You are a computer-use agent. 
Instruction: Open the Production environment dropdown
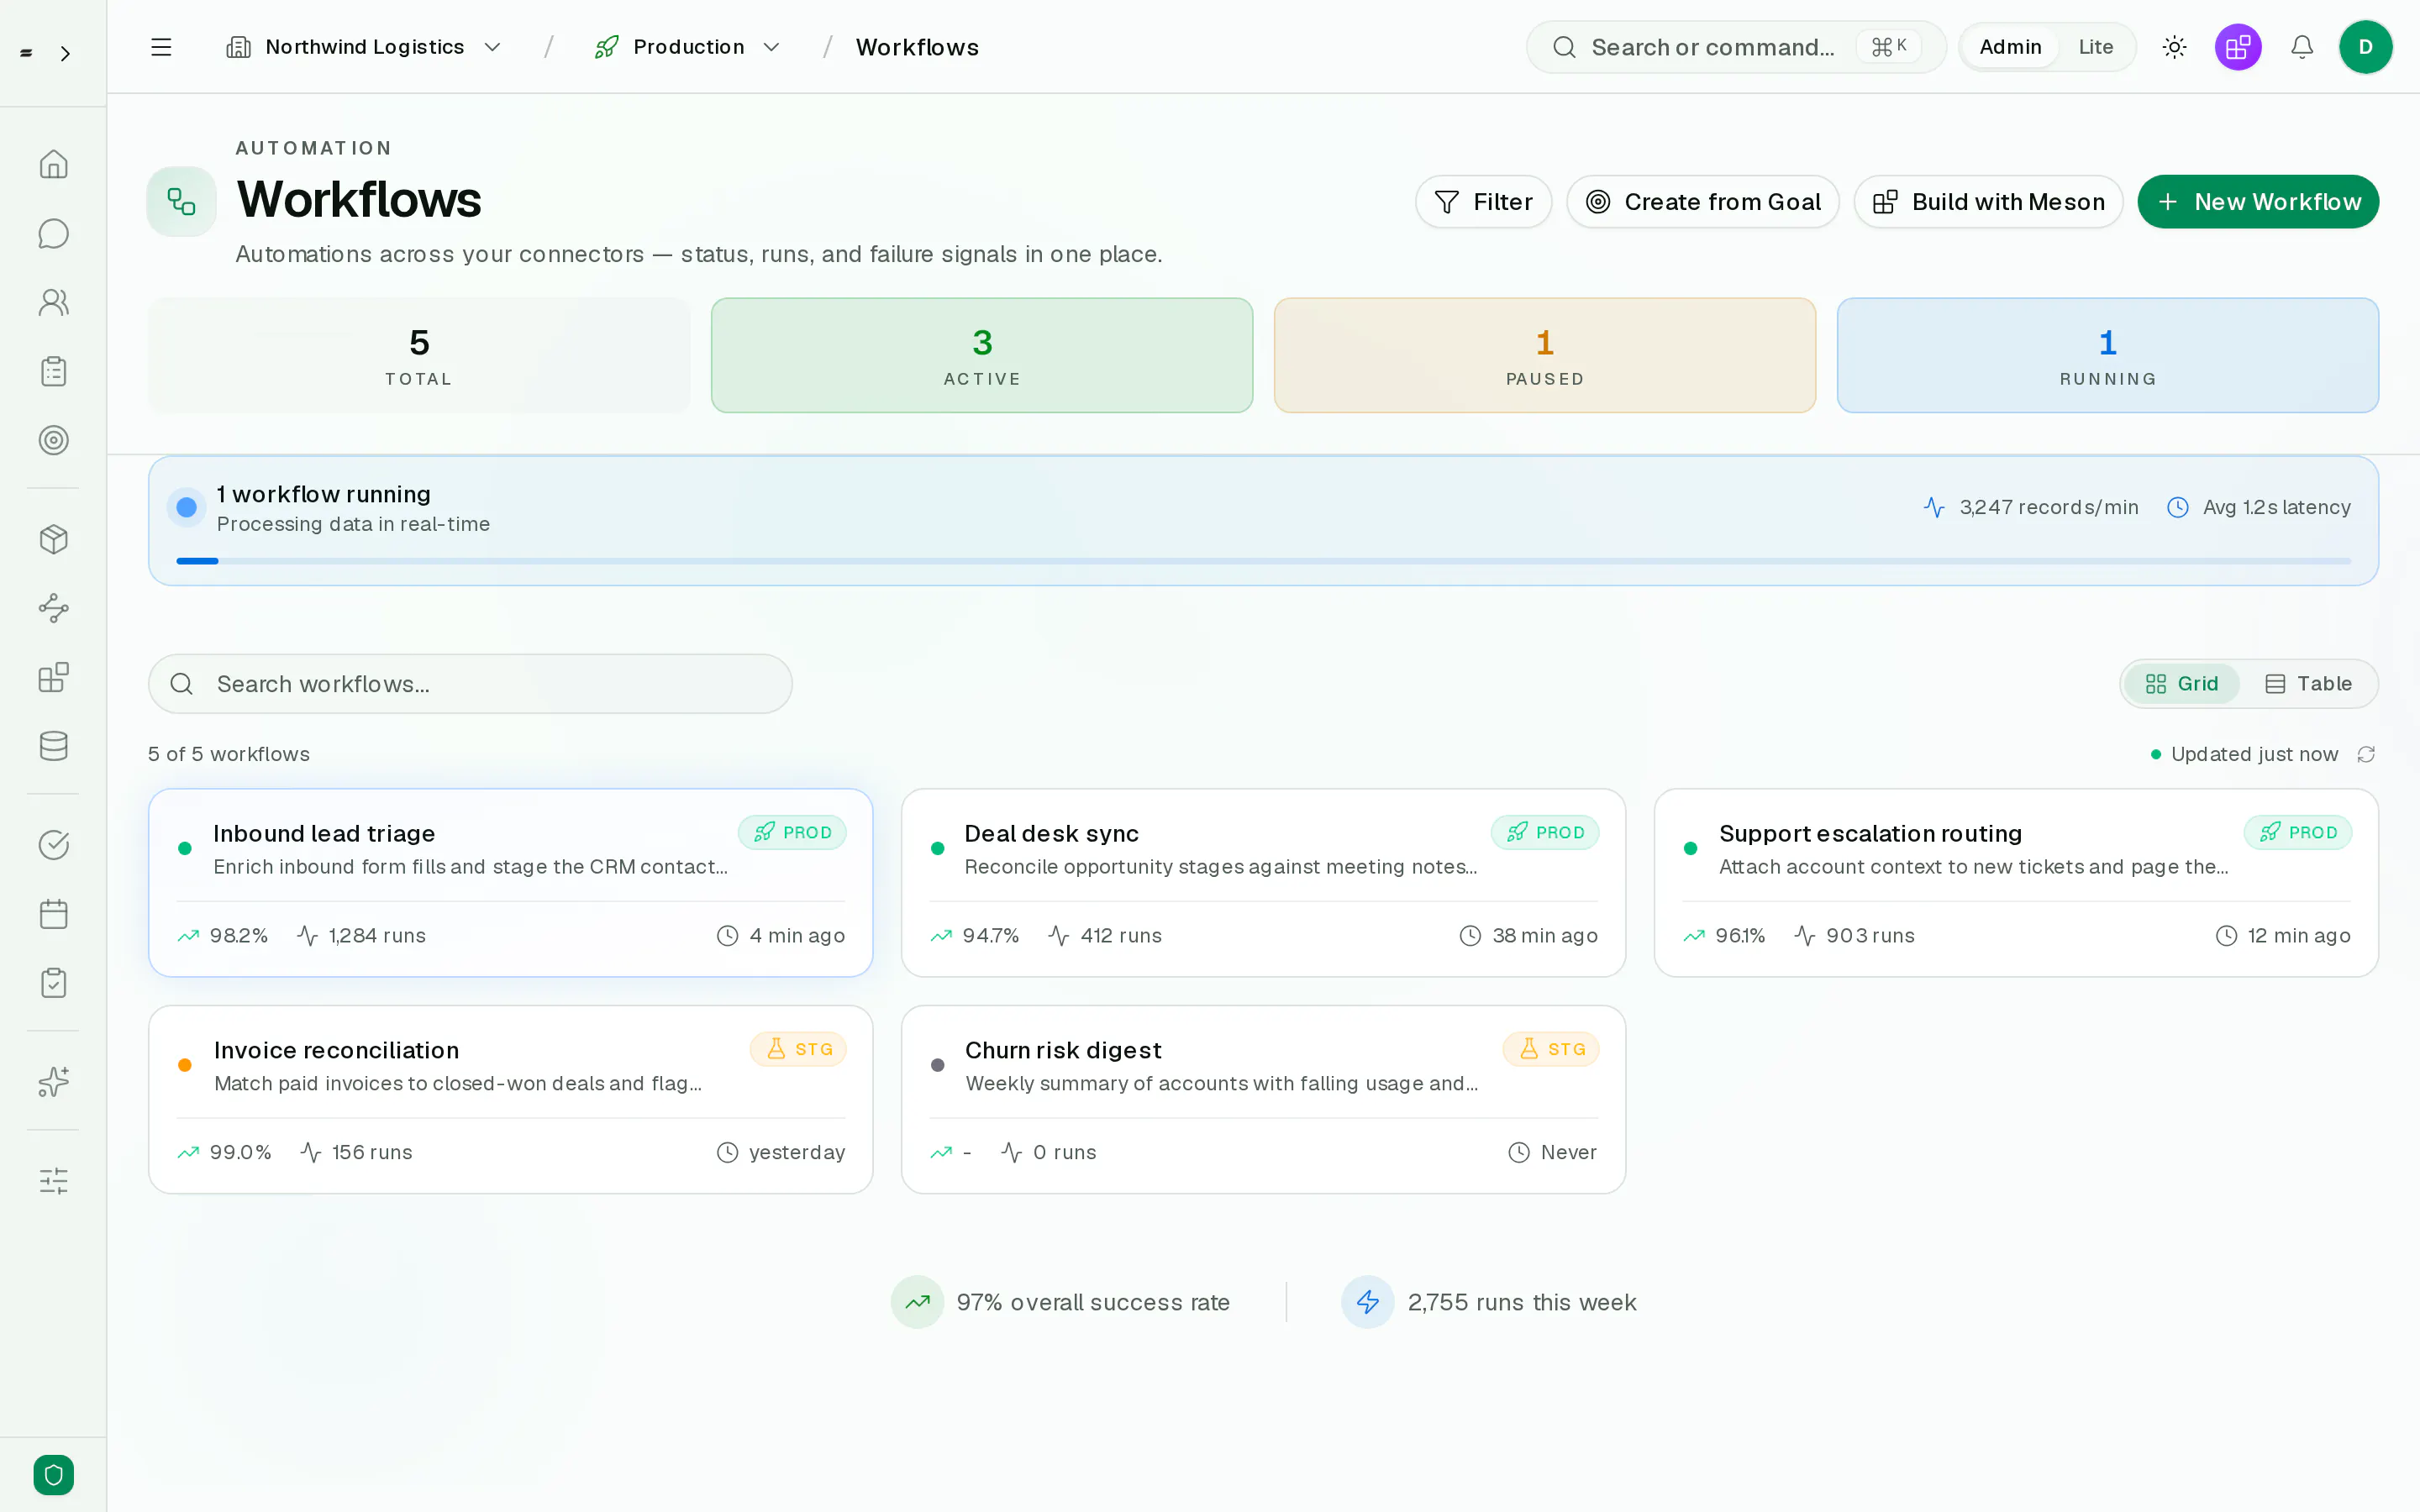pyautogui.click(x=688, y=47)
